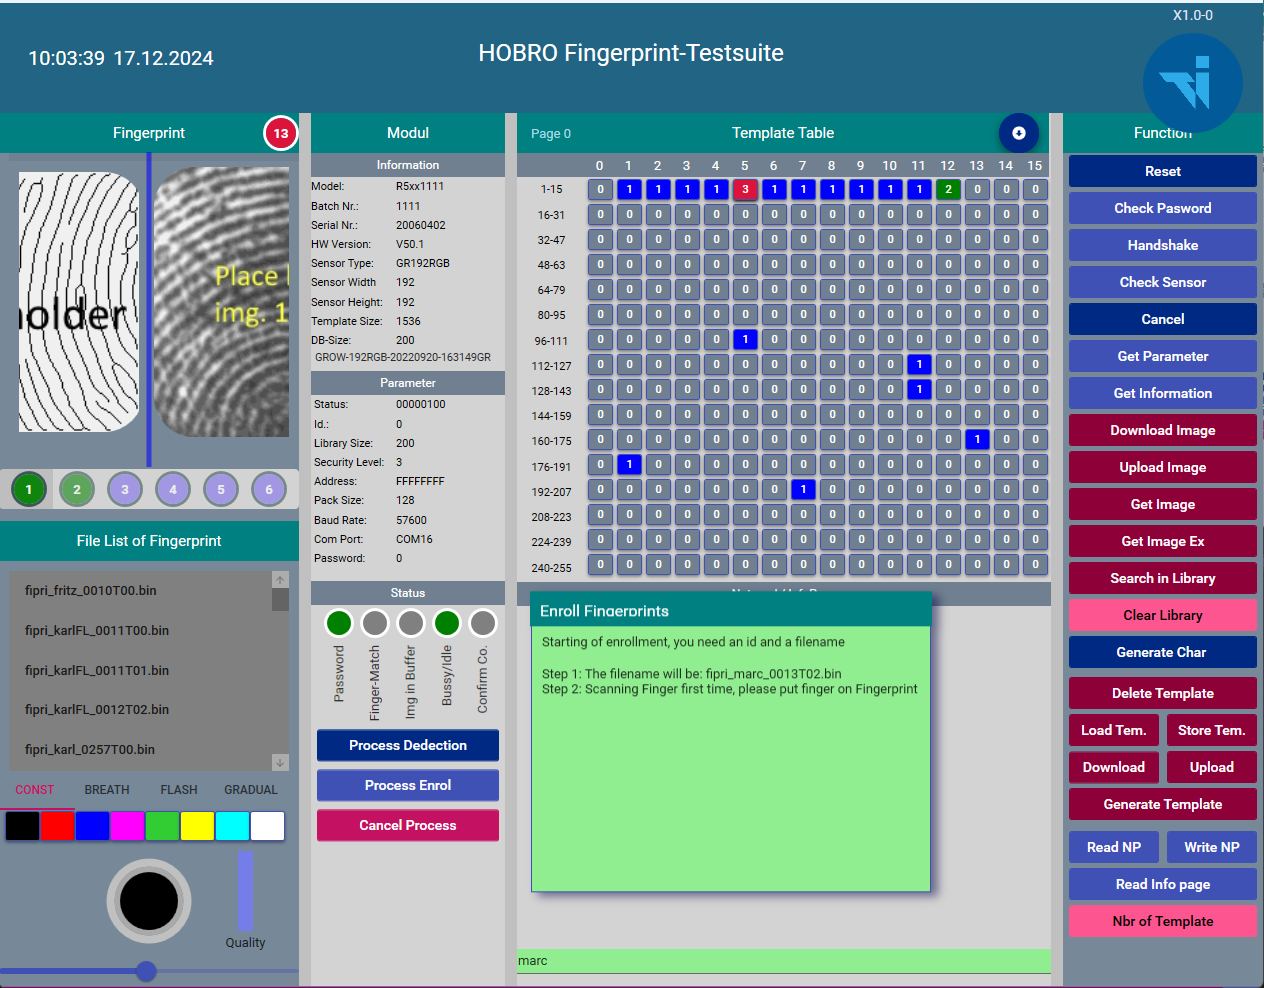The width and height of the screenshot is (1264, 988).
Task: Toggle the Finger-Match status indicator
Action: pos(375,623)
